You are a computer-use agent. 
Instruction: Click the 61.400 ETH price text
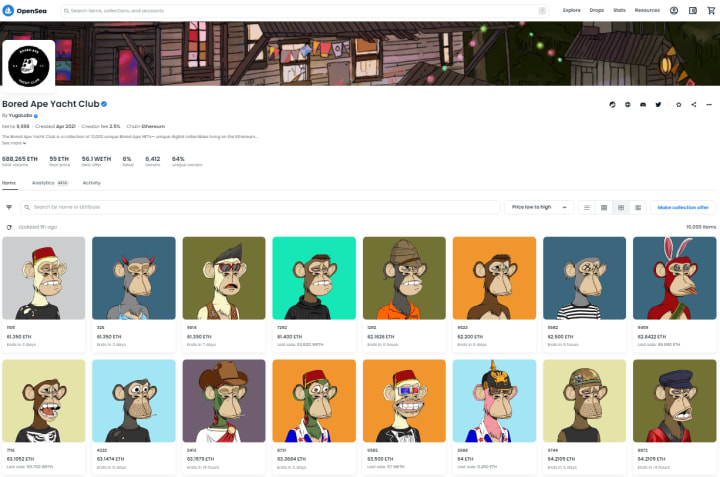coord(289,337)
